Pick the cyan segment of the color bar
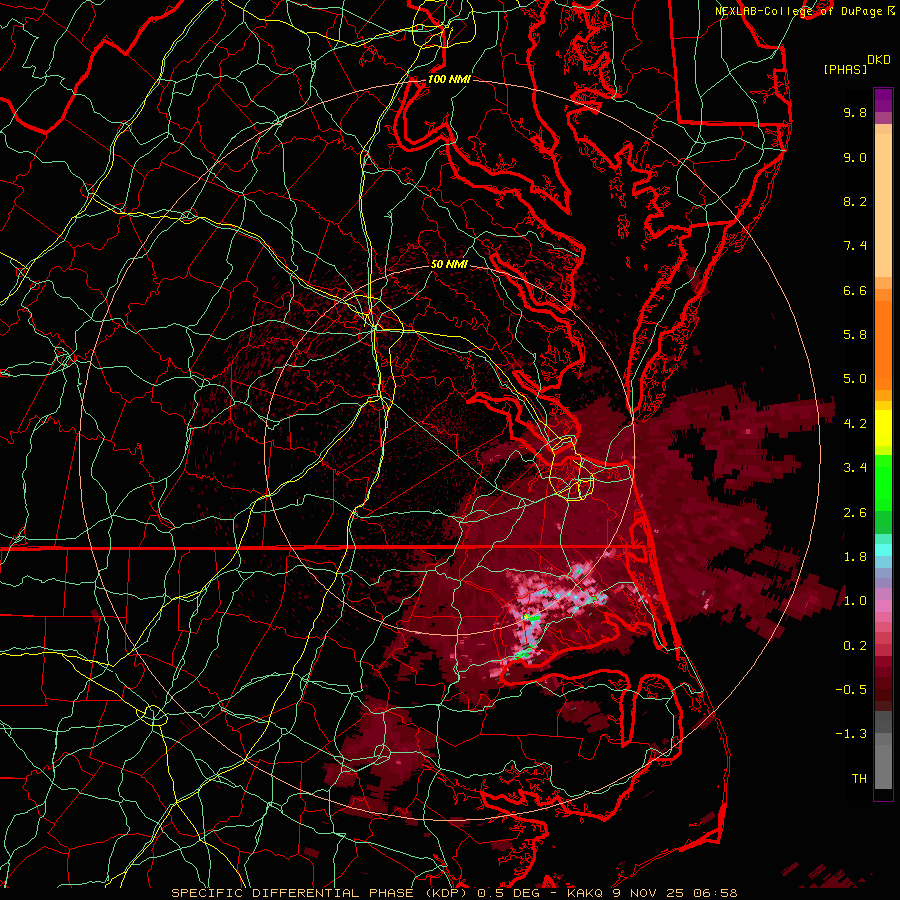Image resolution: width=900 pixels, height=900 pixels. pos(883,550)
